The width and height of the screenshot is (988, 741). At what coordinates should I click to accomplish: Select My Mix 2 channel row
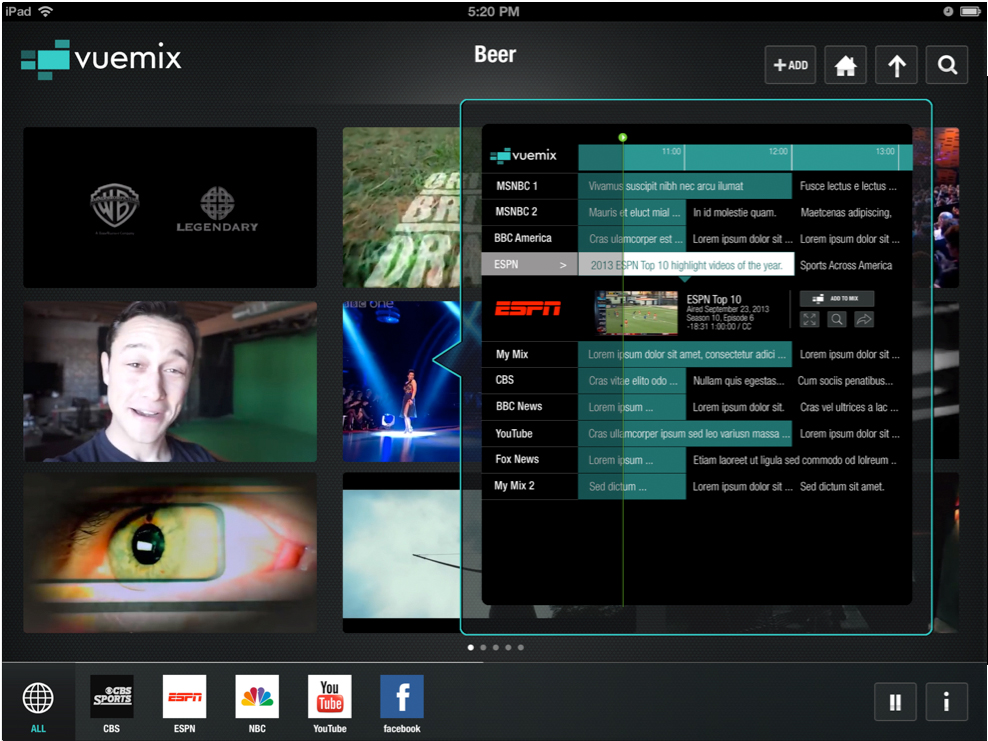coord(529,486)
